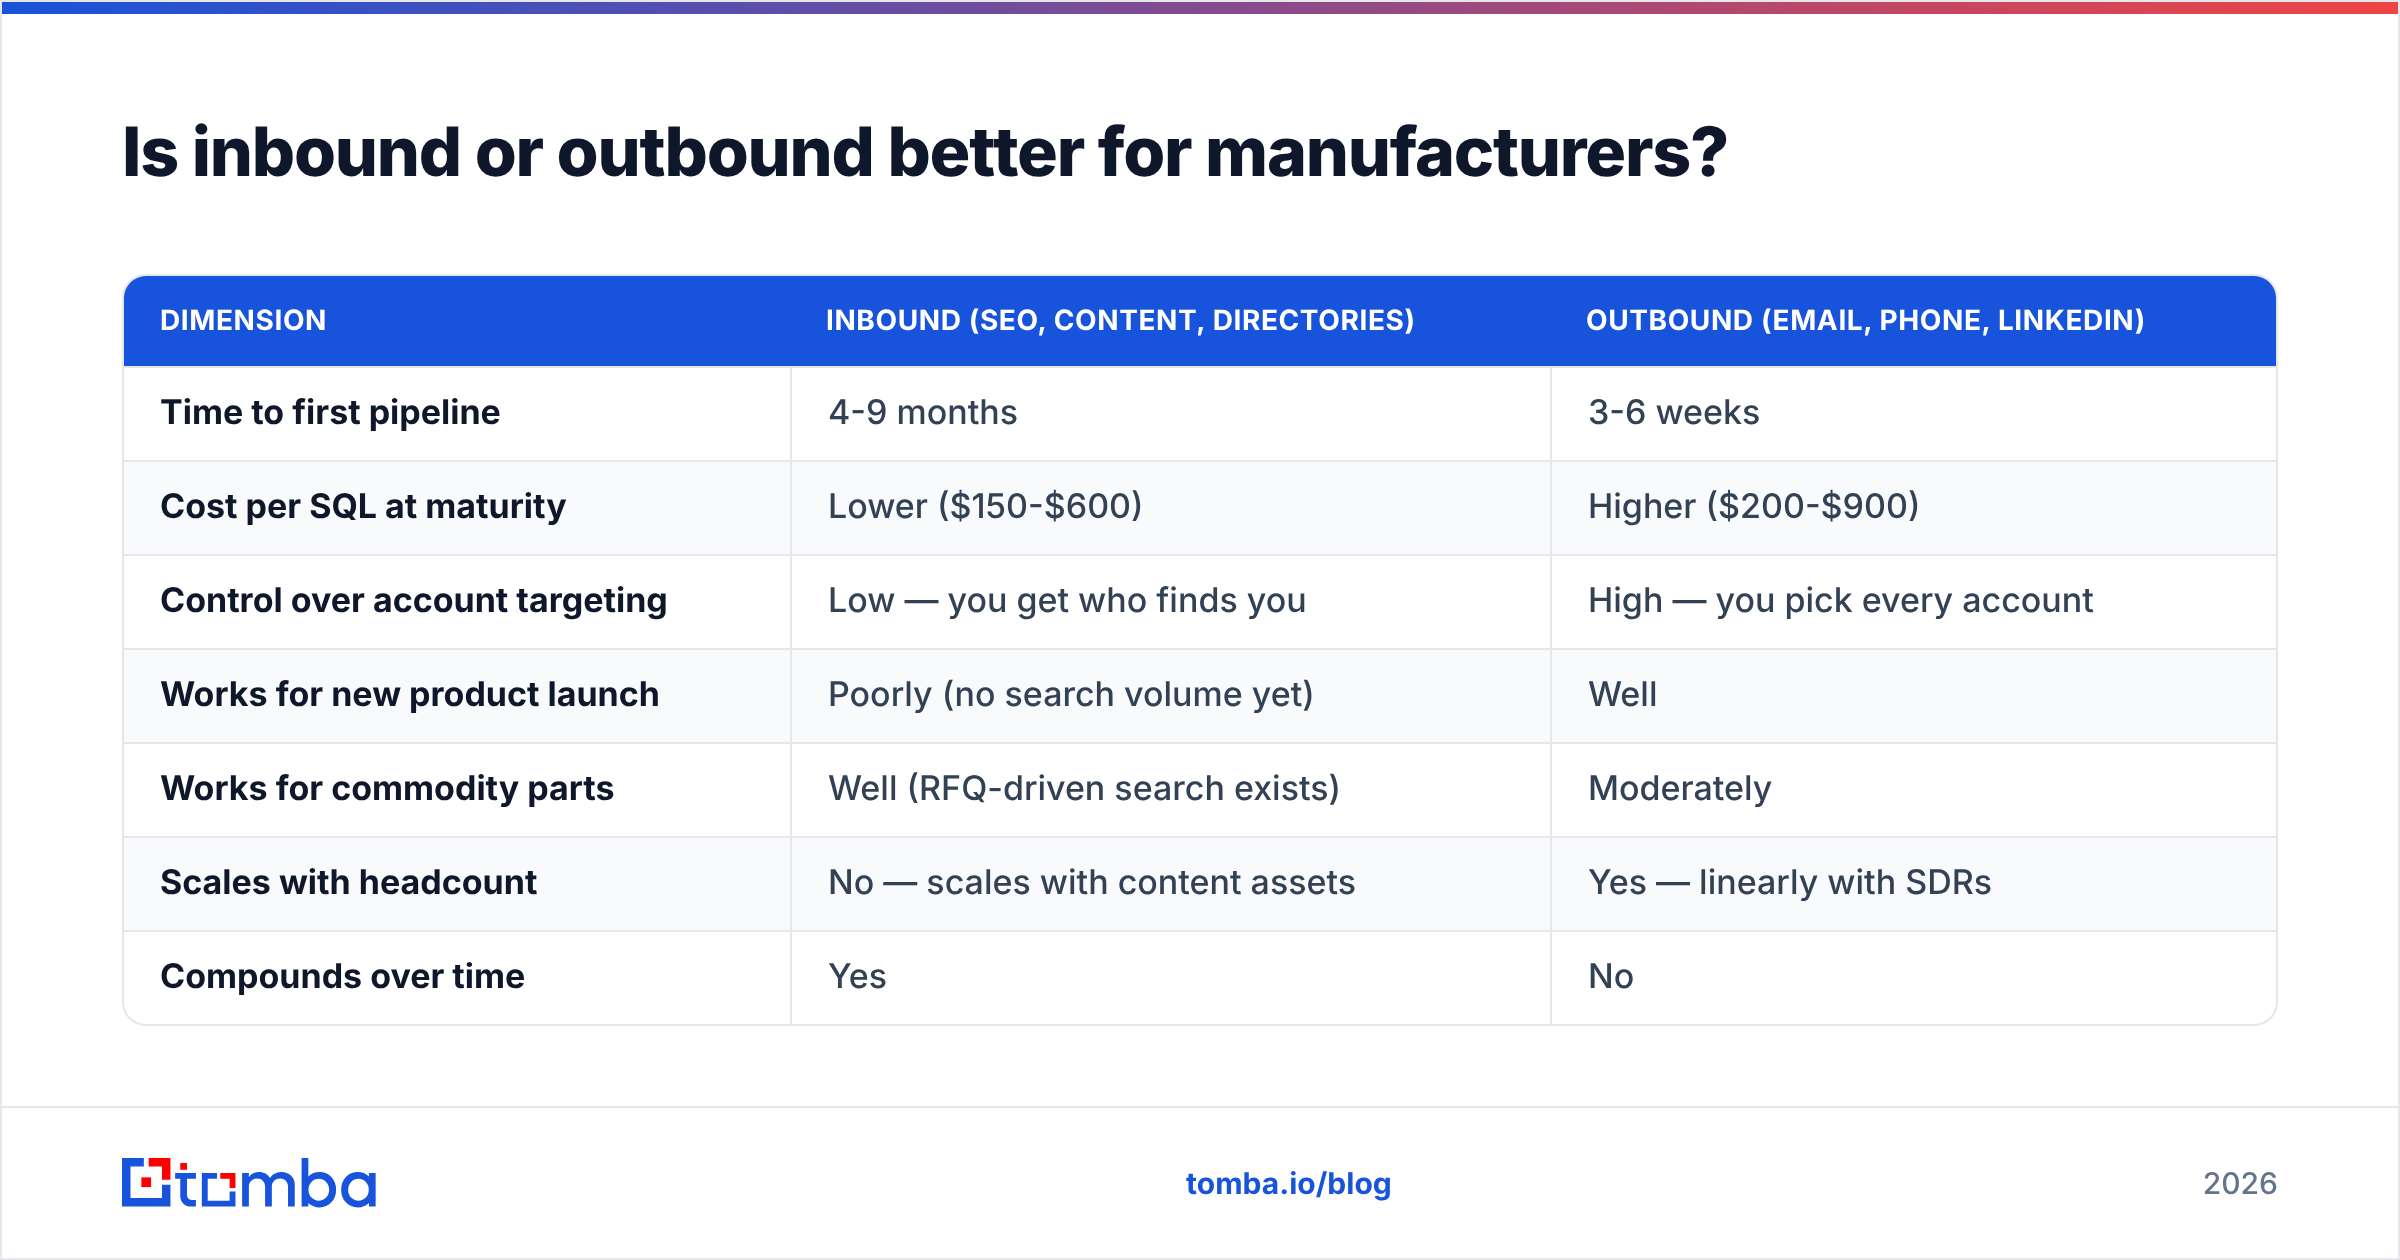Click 'Scales with headcount' label
This screenshot has height=1260, width=2400.
tap(349, 882)
